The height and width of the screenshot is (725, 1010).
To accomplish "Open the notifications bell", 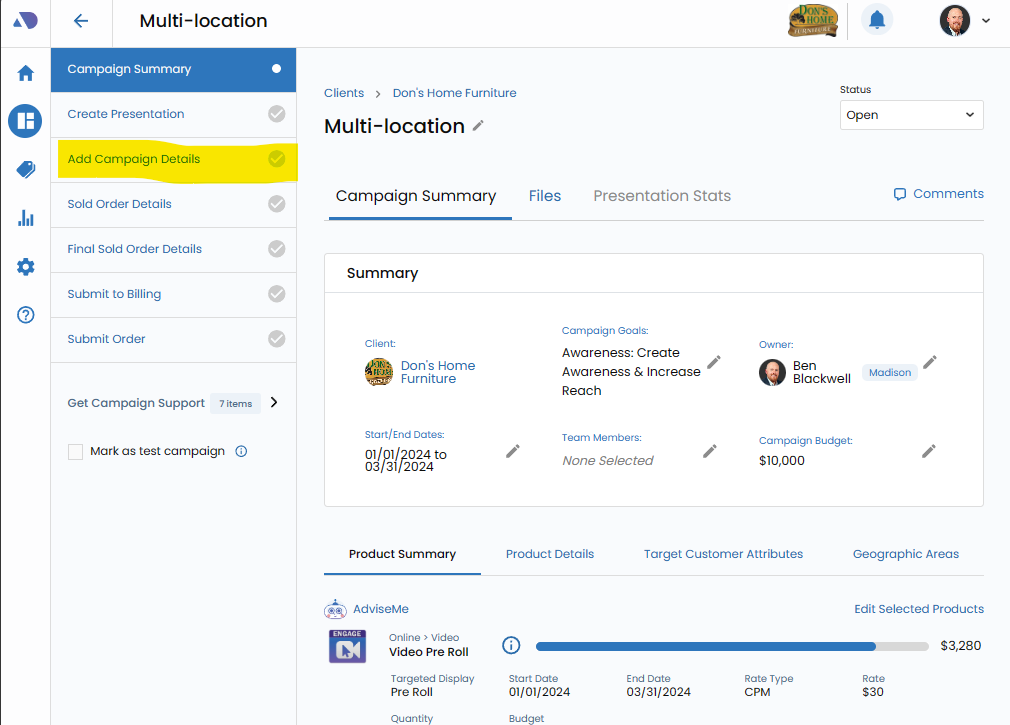I will (x=877, y=20).
